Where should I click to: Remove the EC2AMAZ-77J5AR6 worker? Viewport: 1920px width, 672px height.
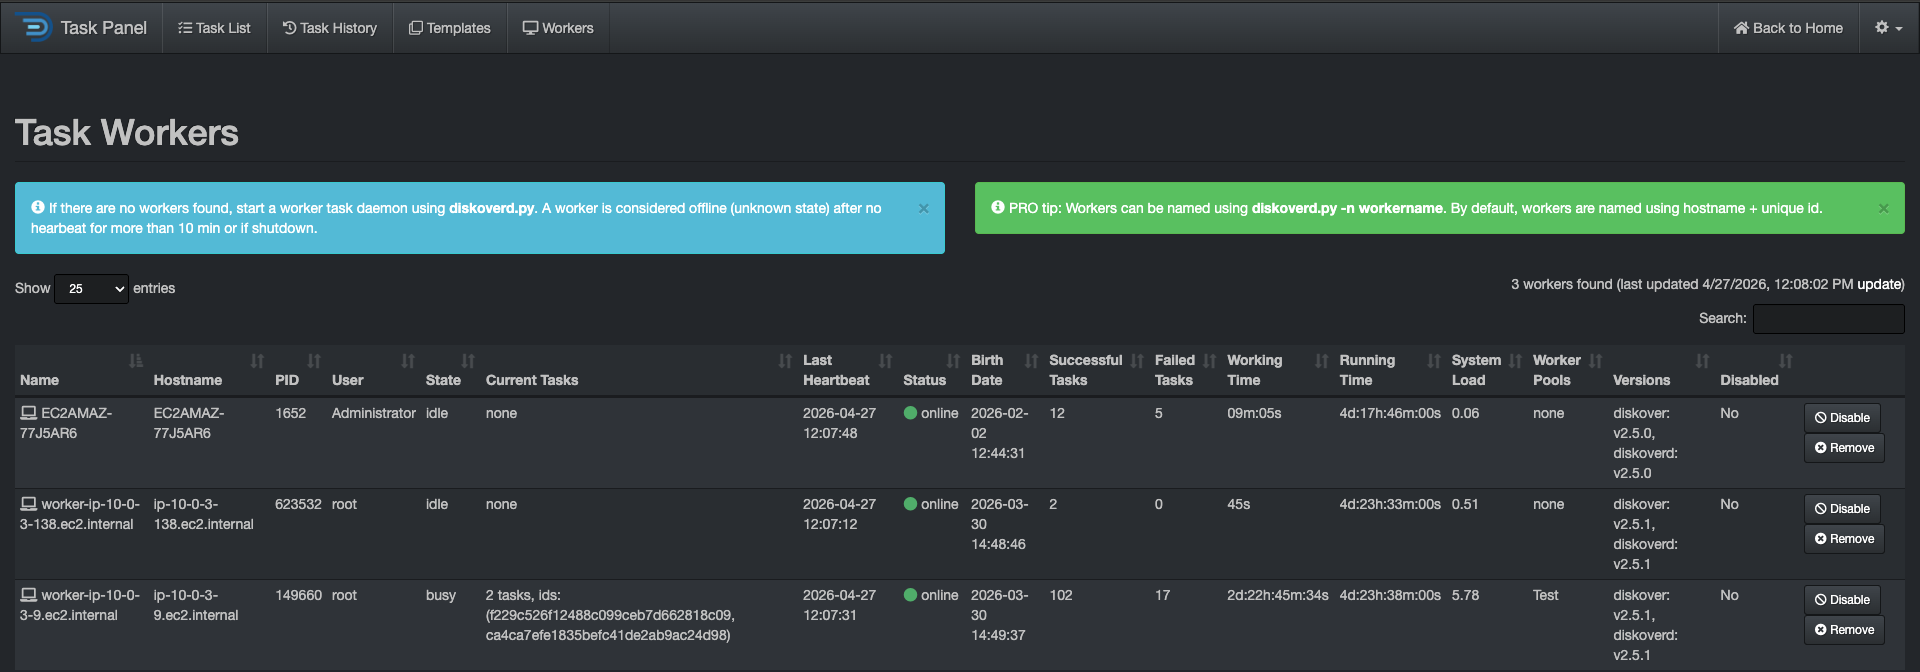pos(1844,447)
